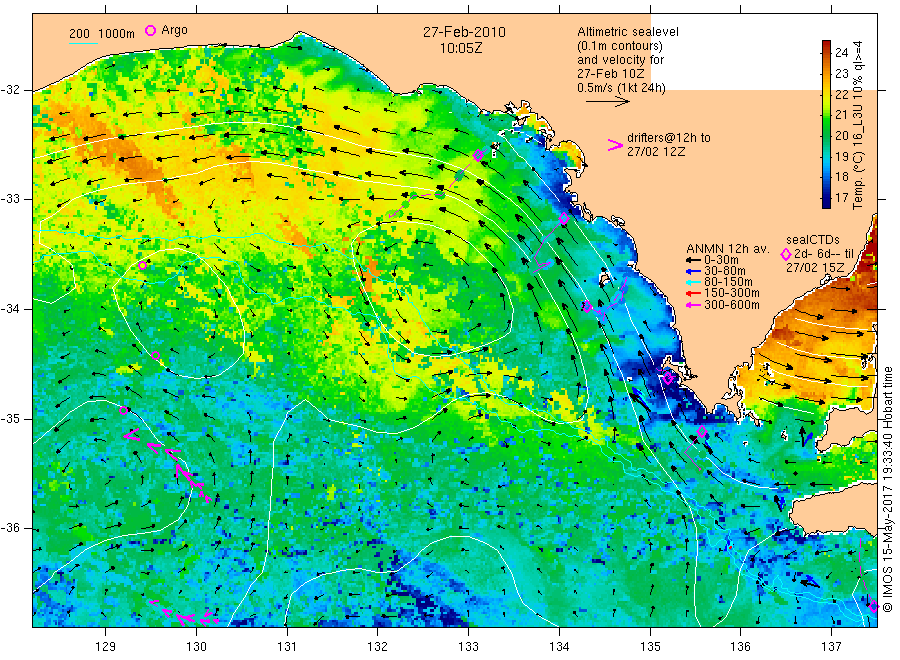
Task: Click the 133 longitude axis label
Action: 468,647
